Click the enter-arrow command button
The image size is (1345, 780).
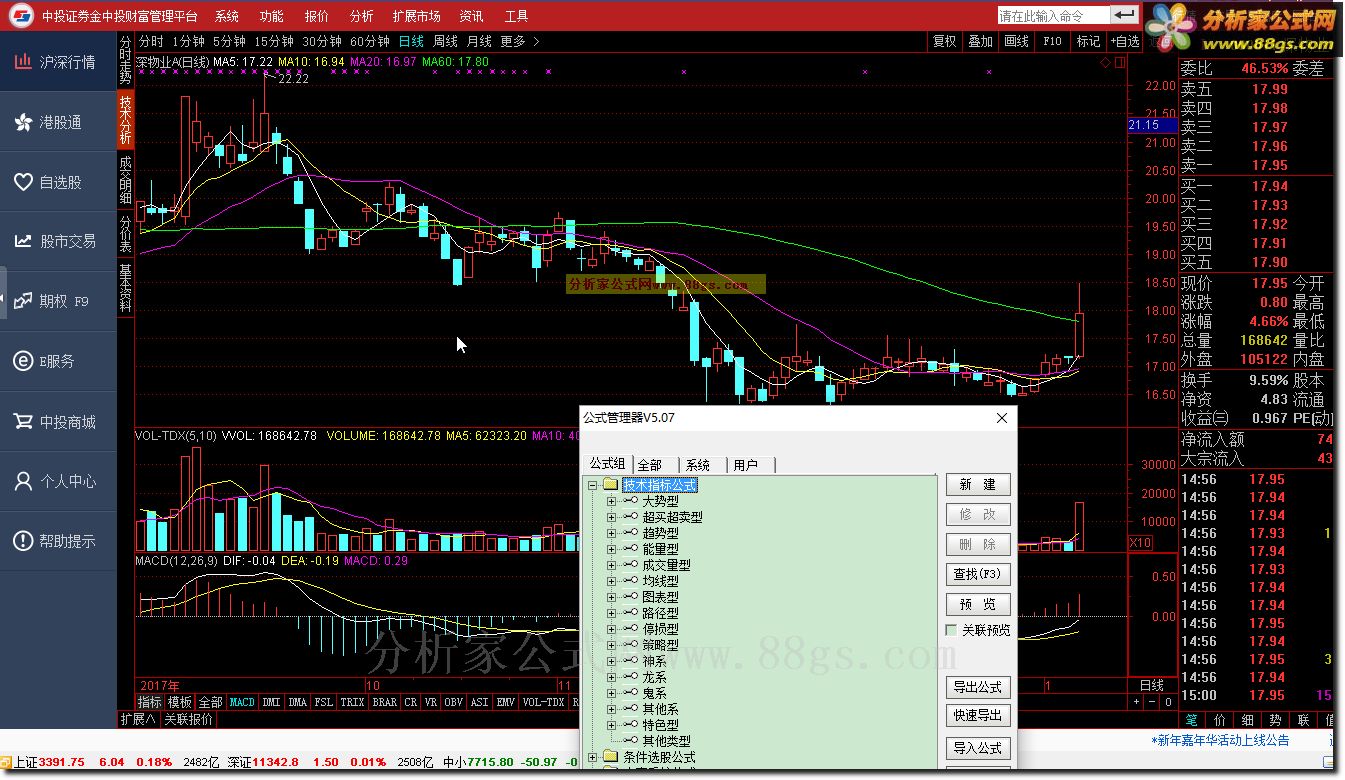1125,15
